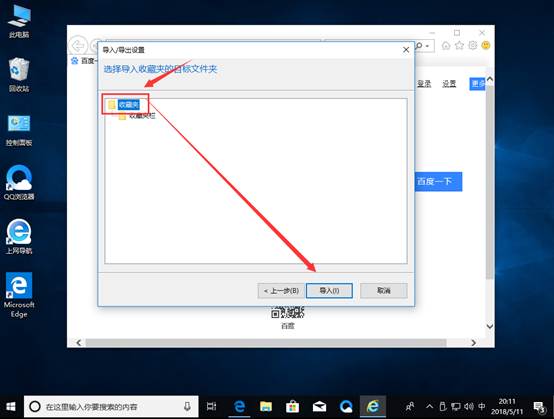
Task: Open Task View on taskbar
Action: pos(211,407)
